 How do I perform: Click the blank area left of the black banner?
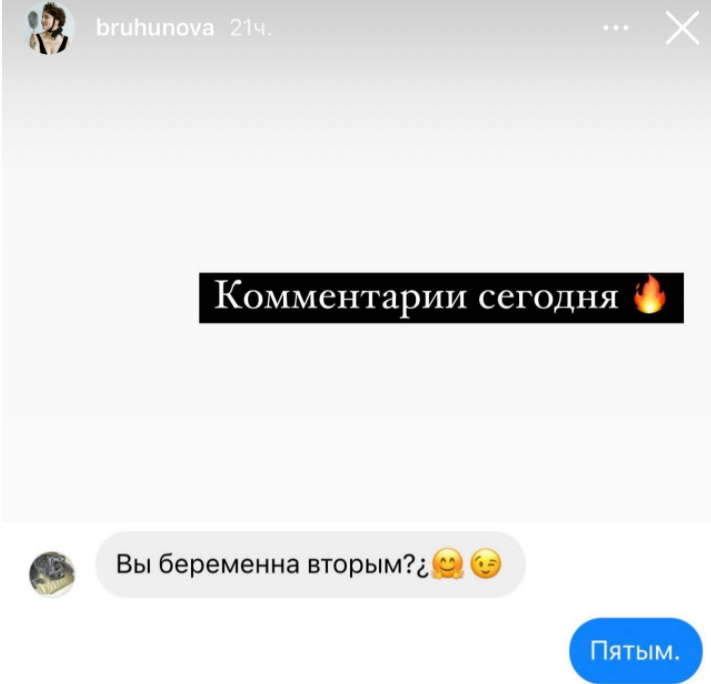100,298
